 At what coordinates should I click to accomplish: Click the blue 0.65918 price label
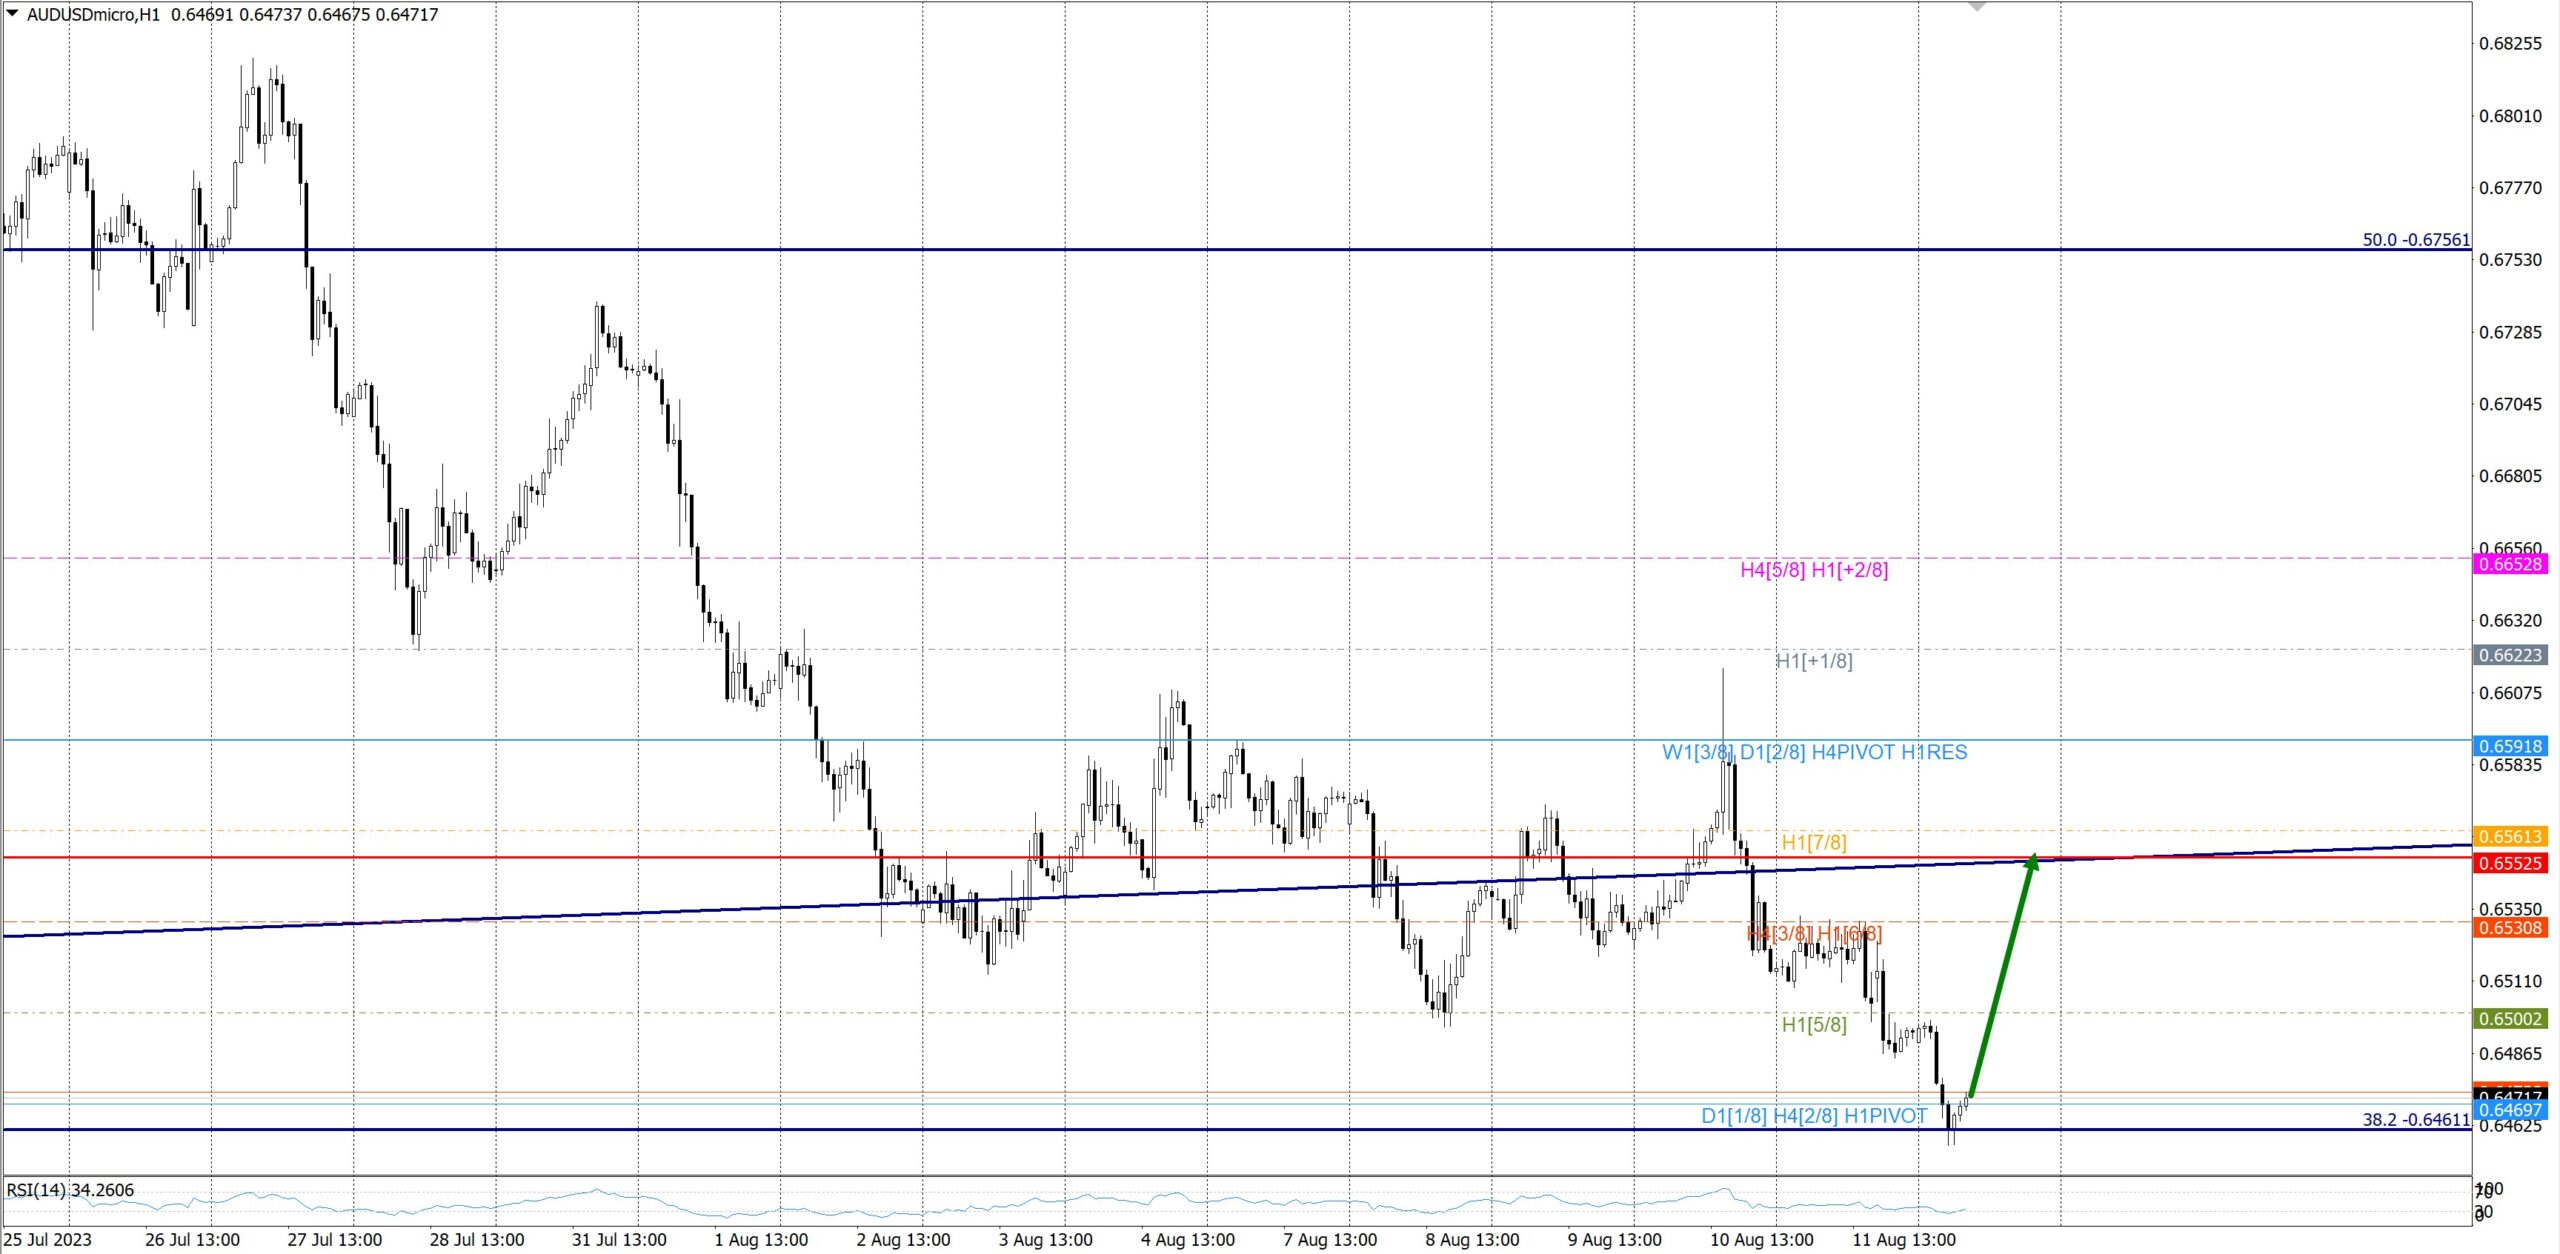tap(2510, 746)
